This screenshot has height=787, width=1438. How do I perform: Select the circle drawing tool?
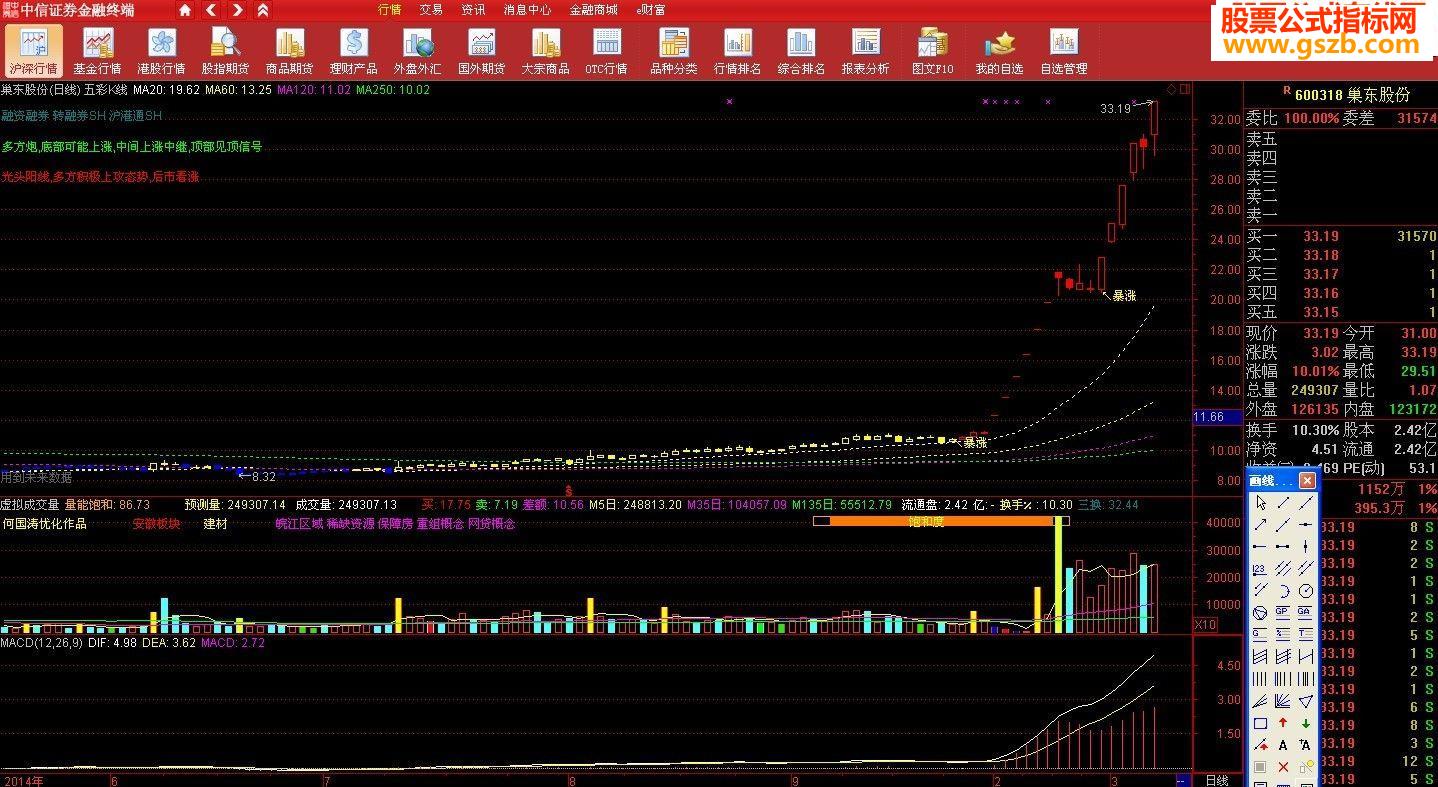tap(1306, 590)
